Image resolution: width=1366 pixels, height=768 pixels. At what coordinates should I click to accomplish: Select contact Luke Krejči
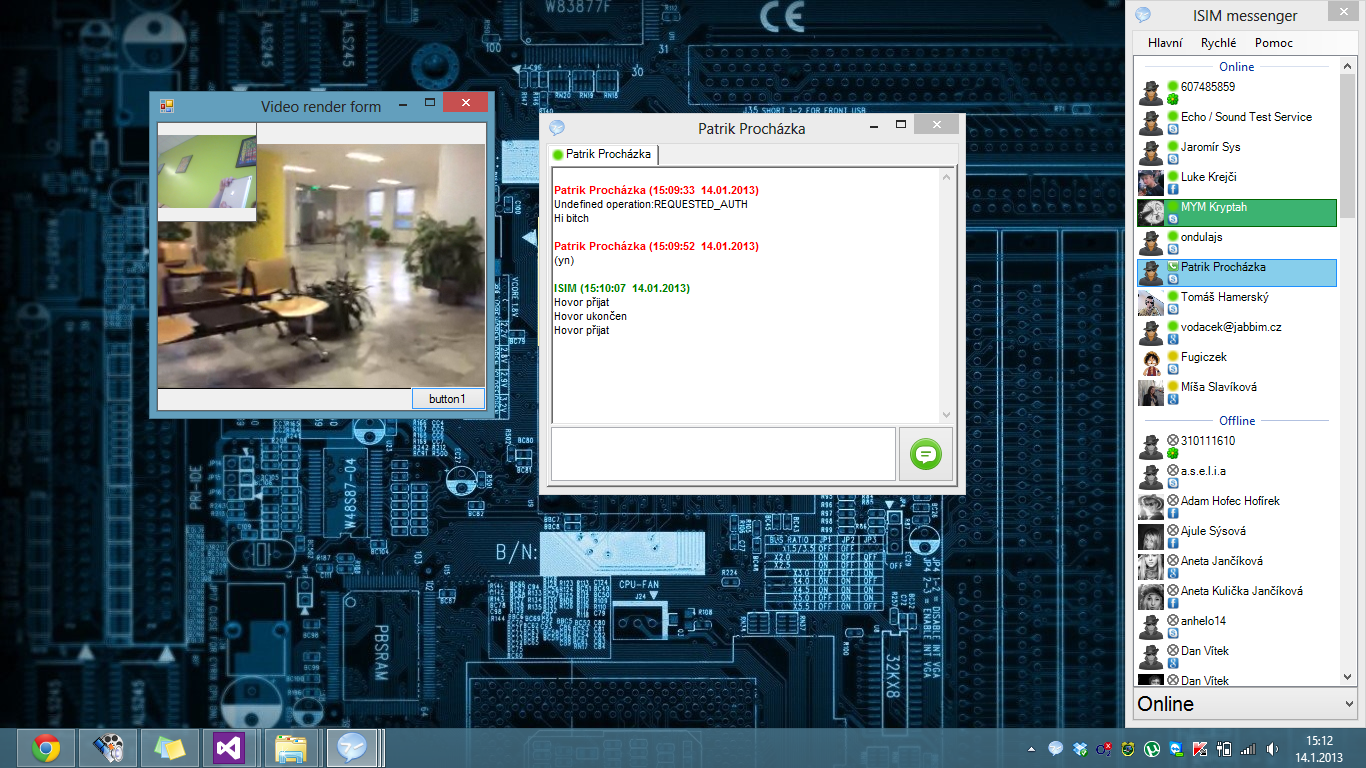(1237, 182)
